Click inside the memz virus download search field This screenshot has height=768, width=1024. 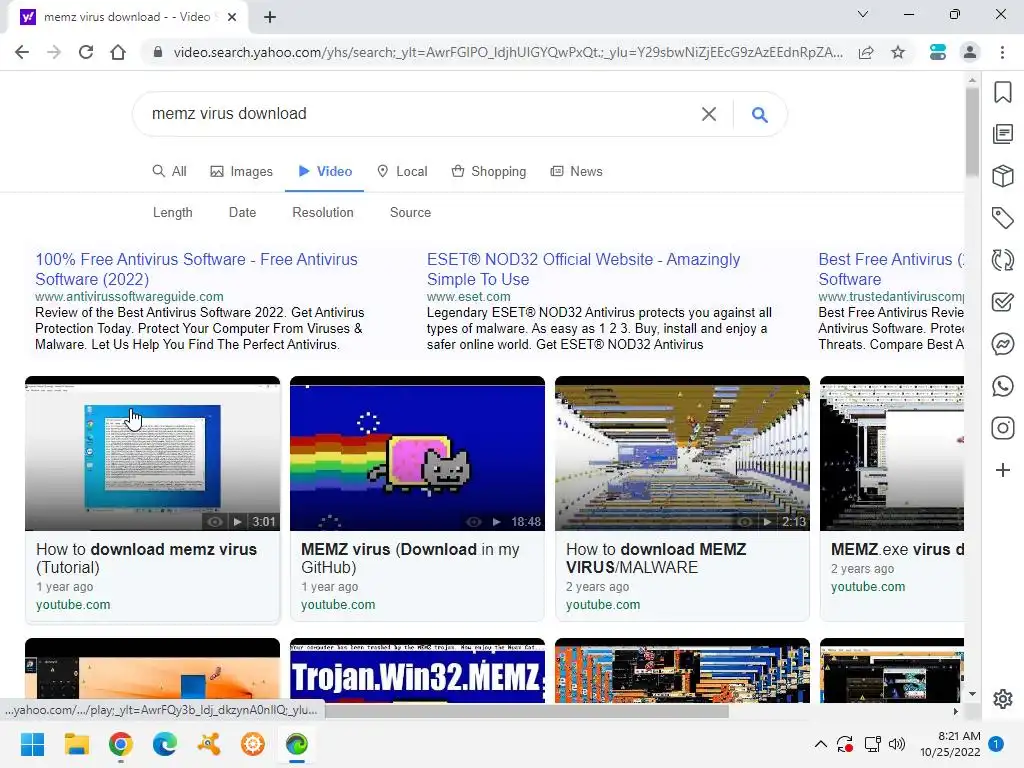coord(418,114)
